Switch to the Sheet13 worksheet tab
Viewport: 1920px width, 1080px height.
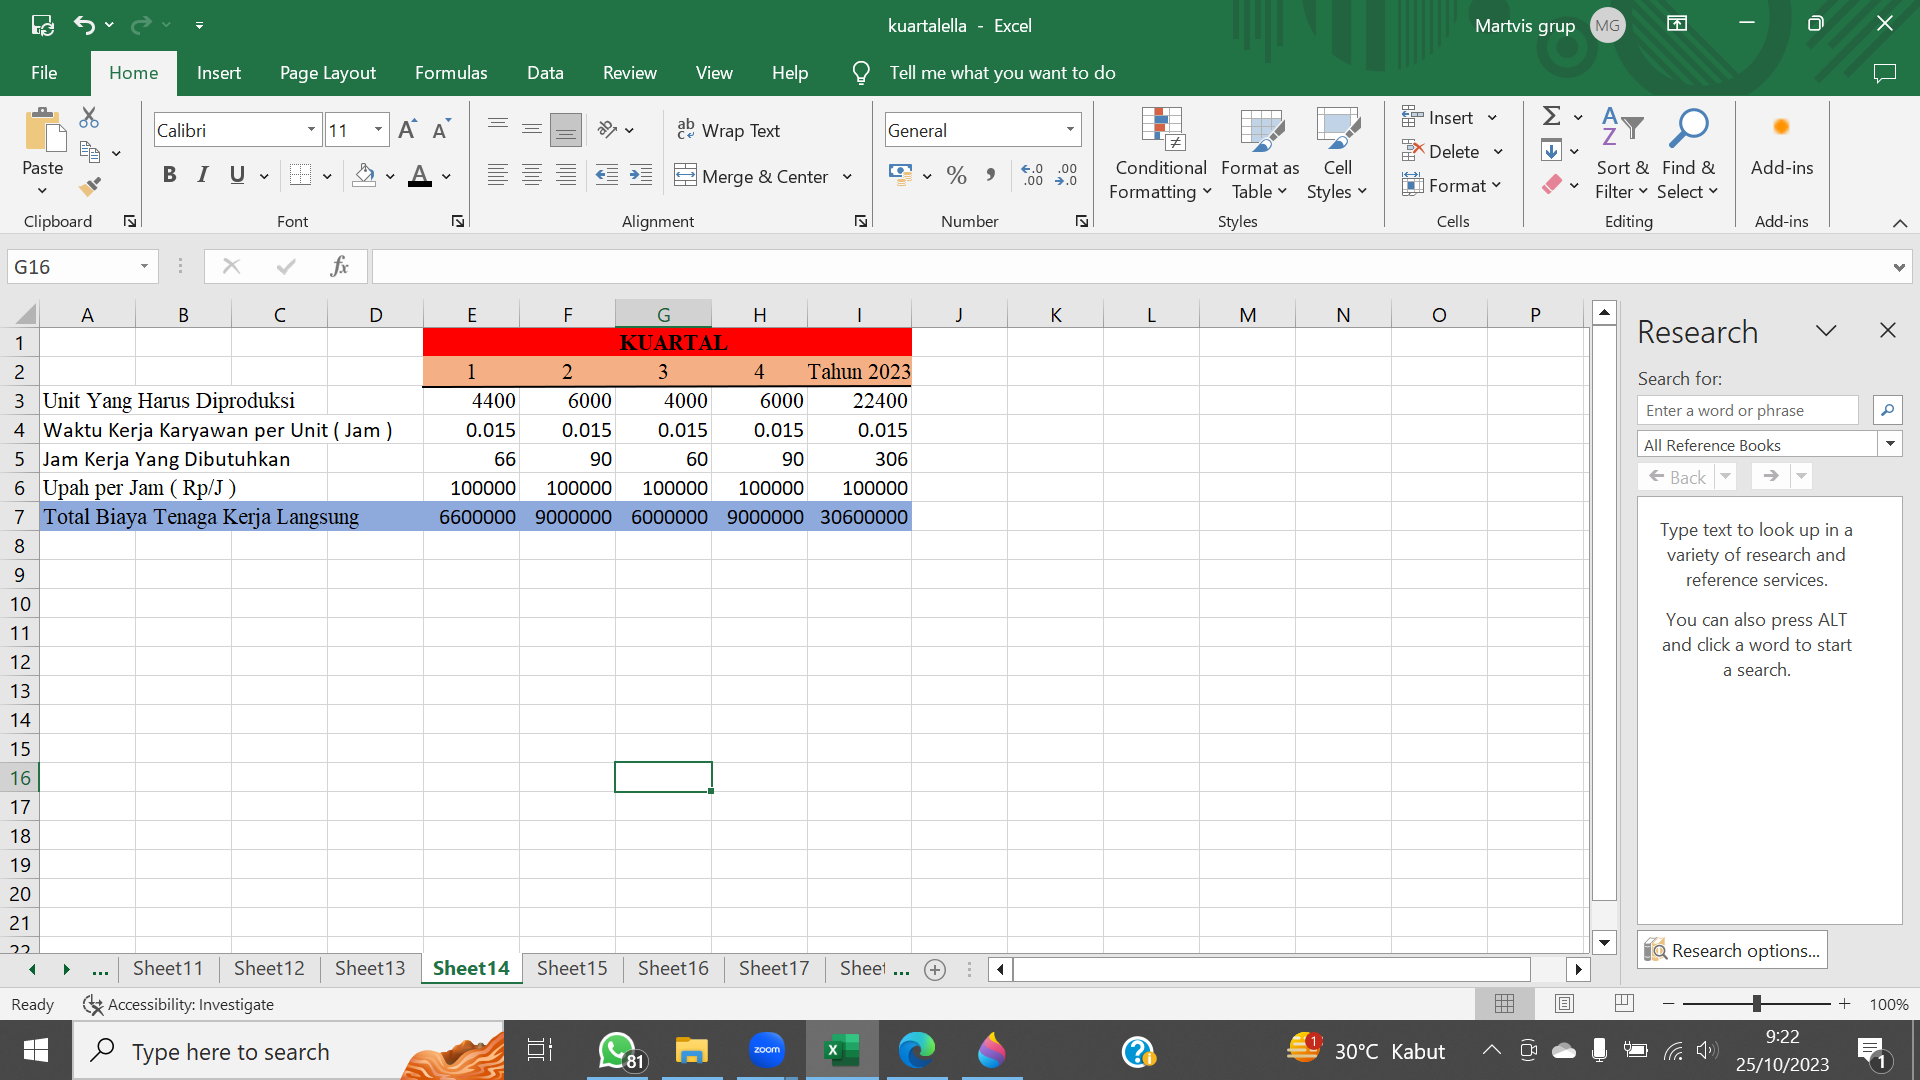(x=370, y=968)
